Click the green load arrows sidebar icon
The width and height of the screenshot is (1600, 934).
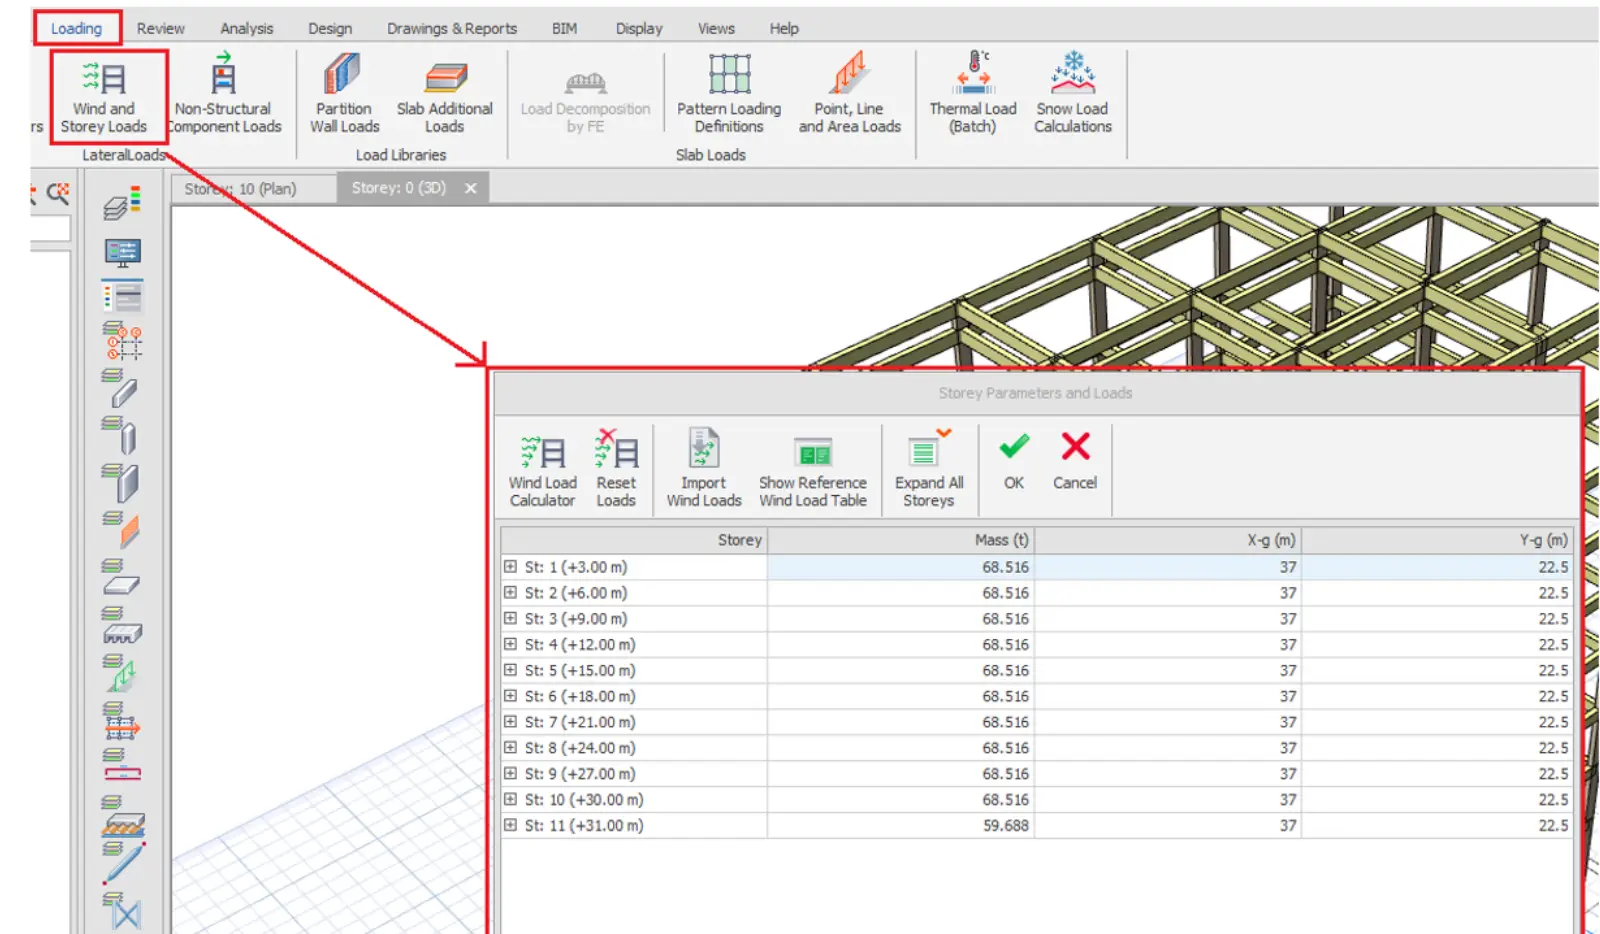121,673
